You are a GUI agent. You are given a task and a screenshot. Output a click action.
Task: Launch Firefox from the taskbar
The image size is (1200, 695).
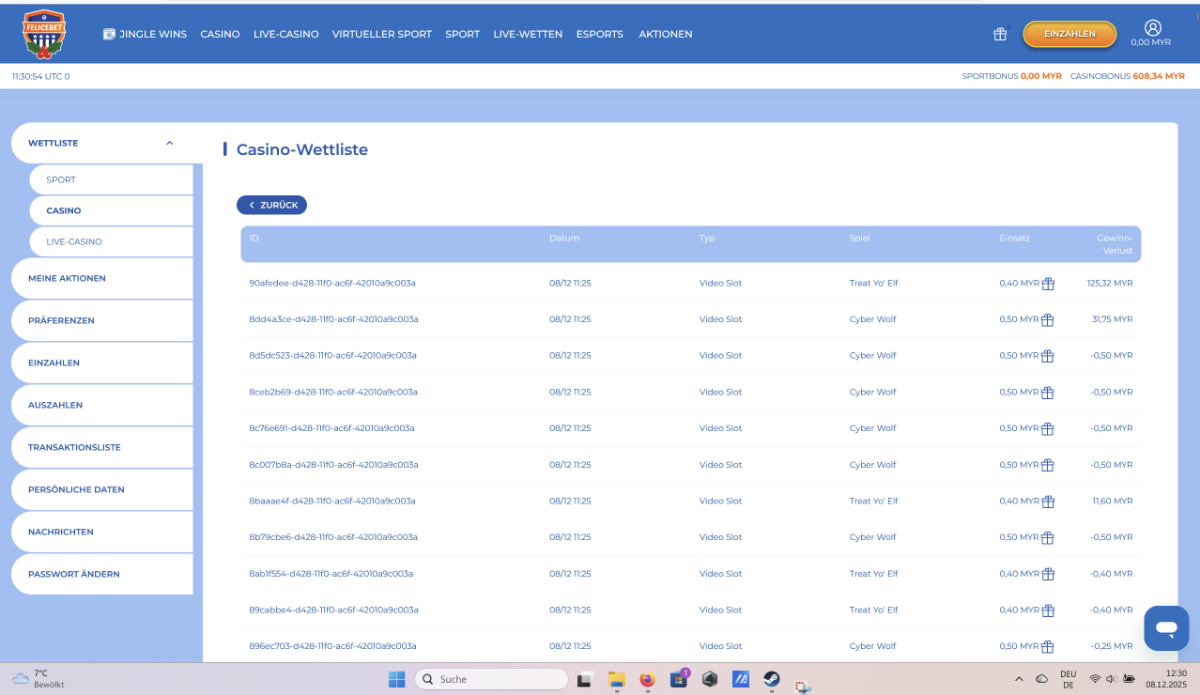(x=646, y=680)
